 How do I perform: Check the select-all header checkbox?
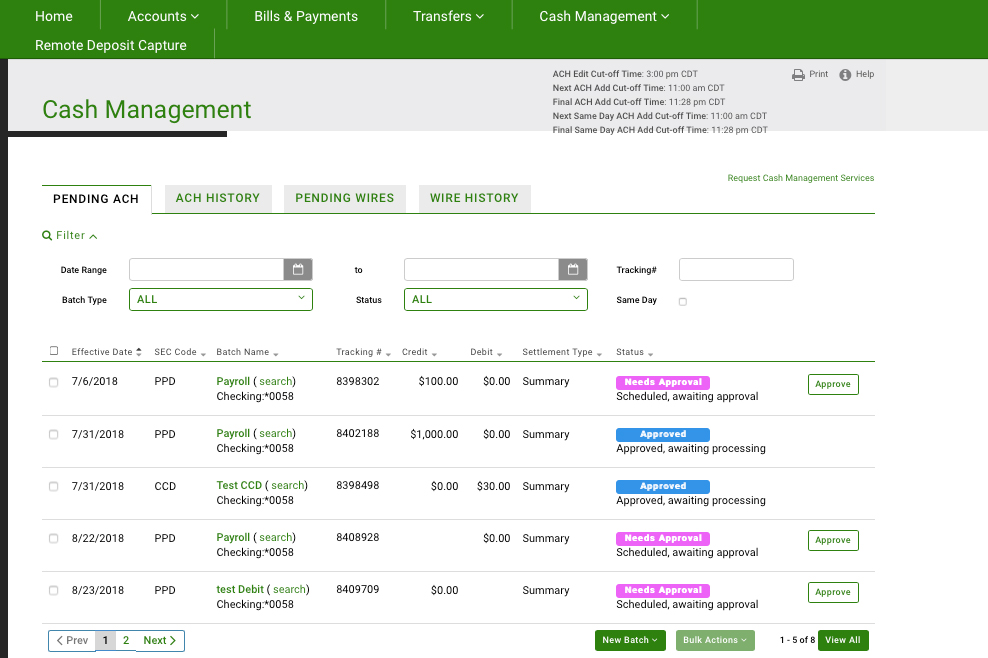pos(54,352)
